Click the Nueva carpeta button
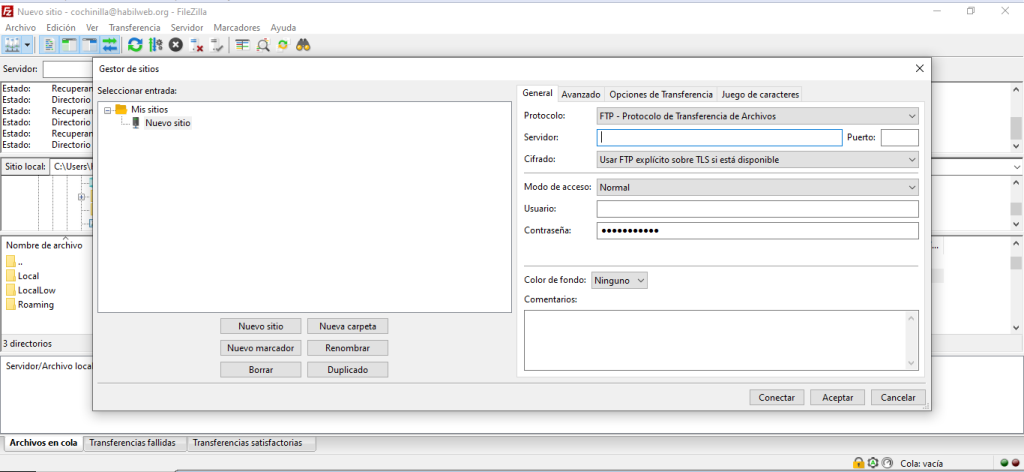Image resolution: width=1024 pixels, height=472 pixels. click(x=347, y=326)
